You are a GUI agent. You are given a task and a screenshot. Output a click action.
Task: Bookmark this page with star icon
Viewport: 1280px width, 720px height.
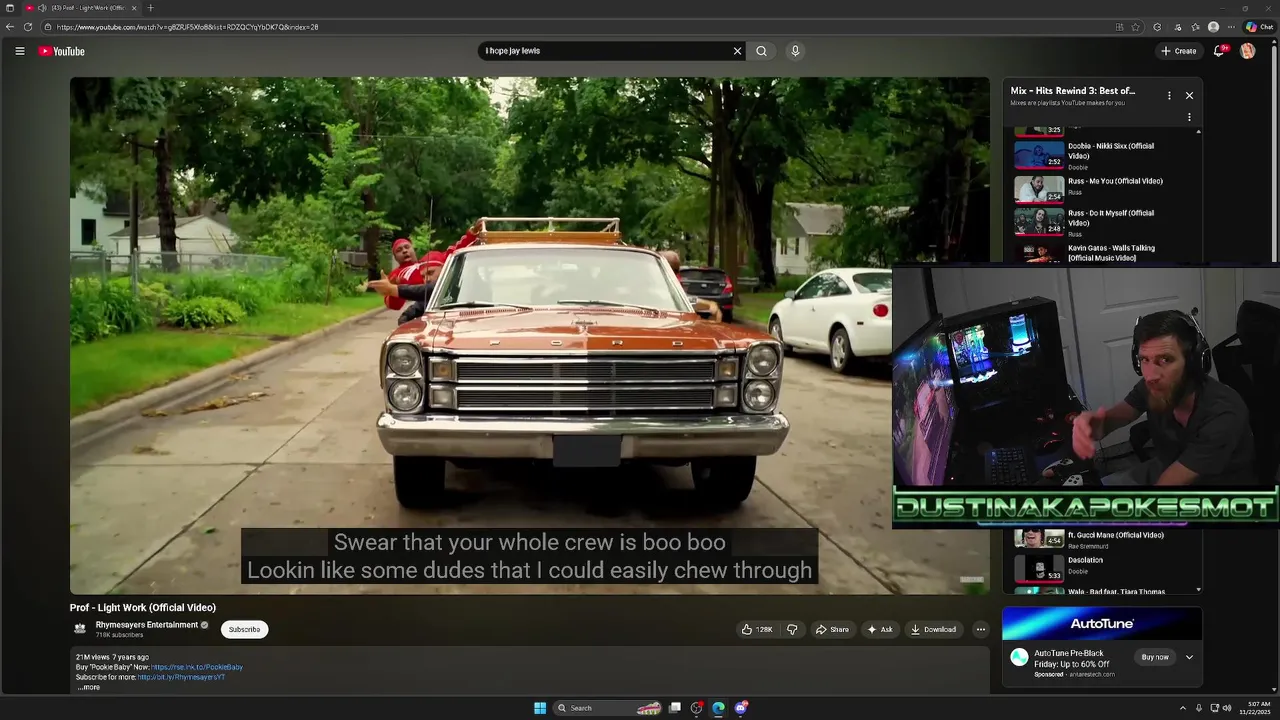1135,27
